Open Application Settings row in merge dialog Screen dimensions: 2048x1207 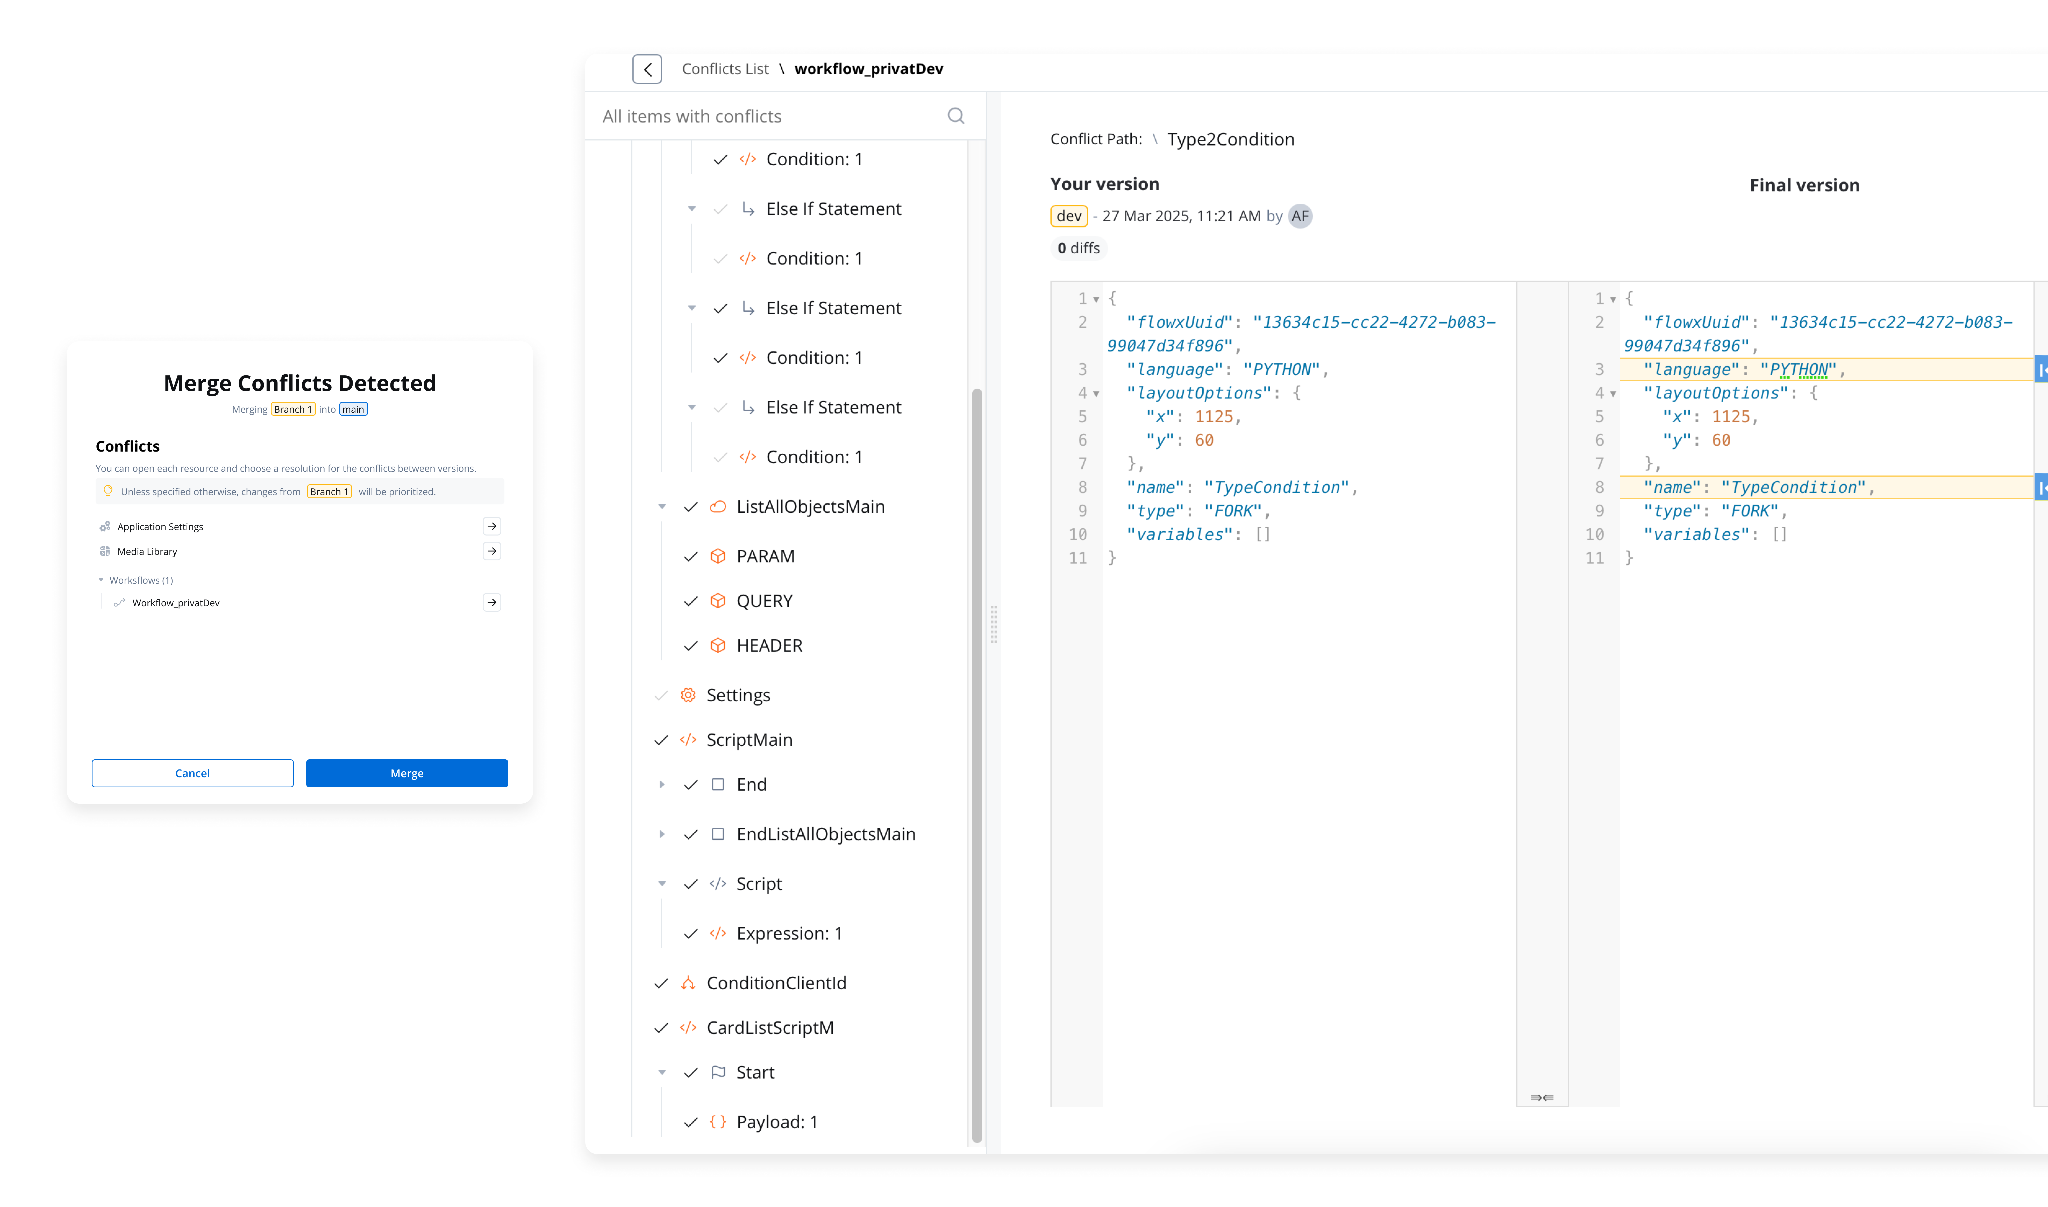[299, 526]
